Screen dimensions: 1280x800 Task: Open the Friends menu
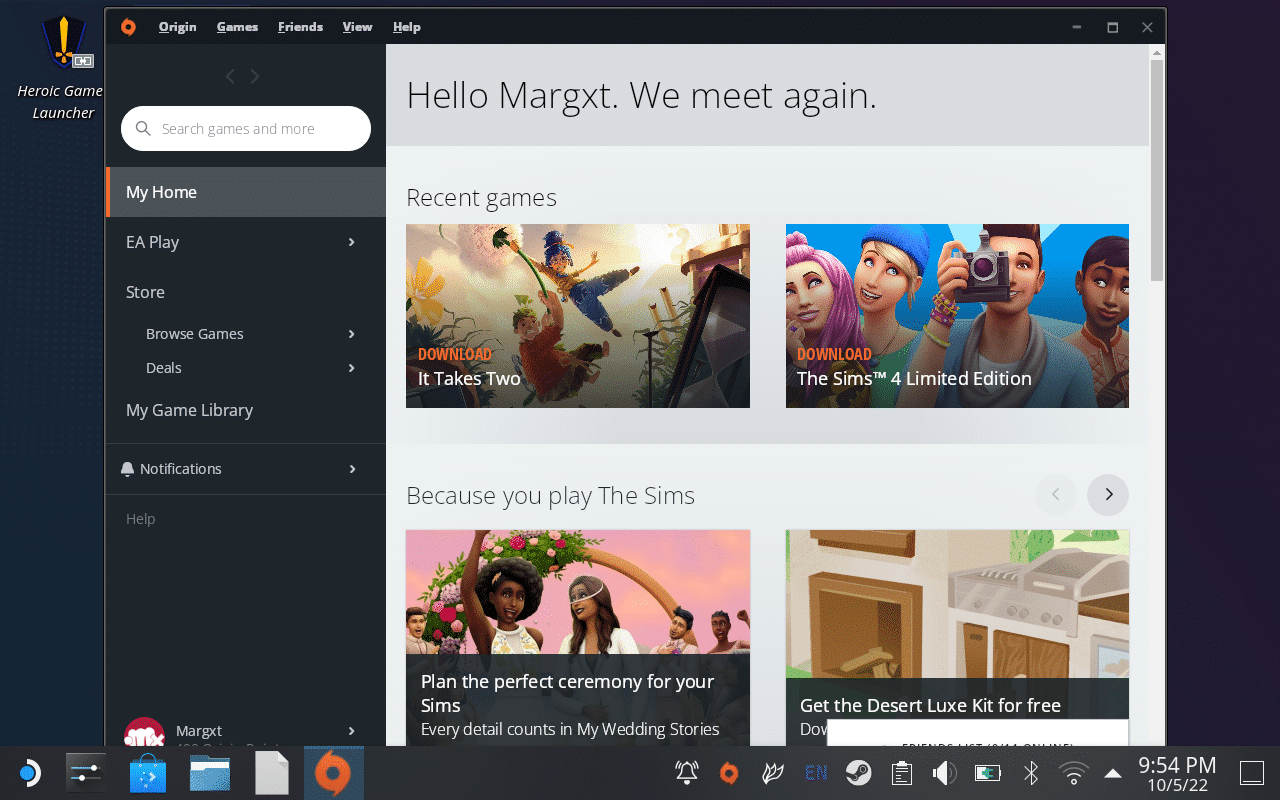coord(300,27)
